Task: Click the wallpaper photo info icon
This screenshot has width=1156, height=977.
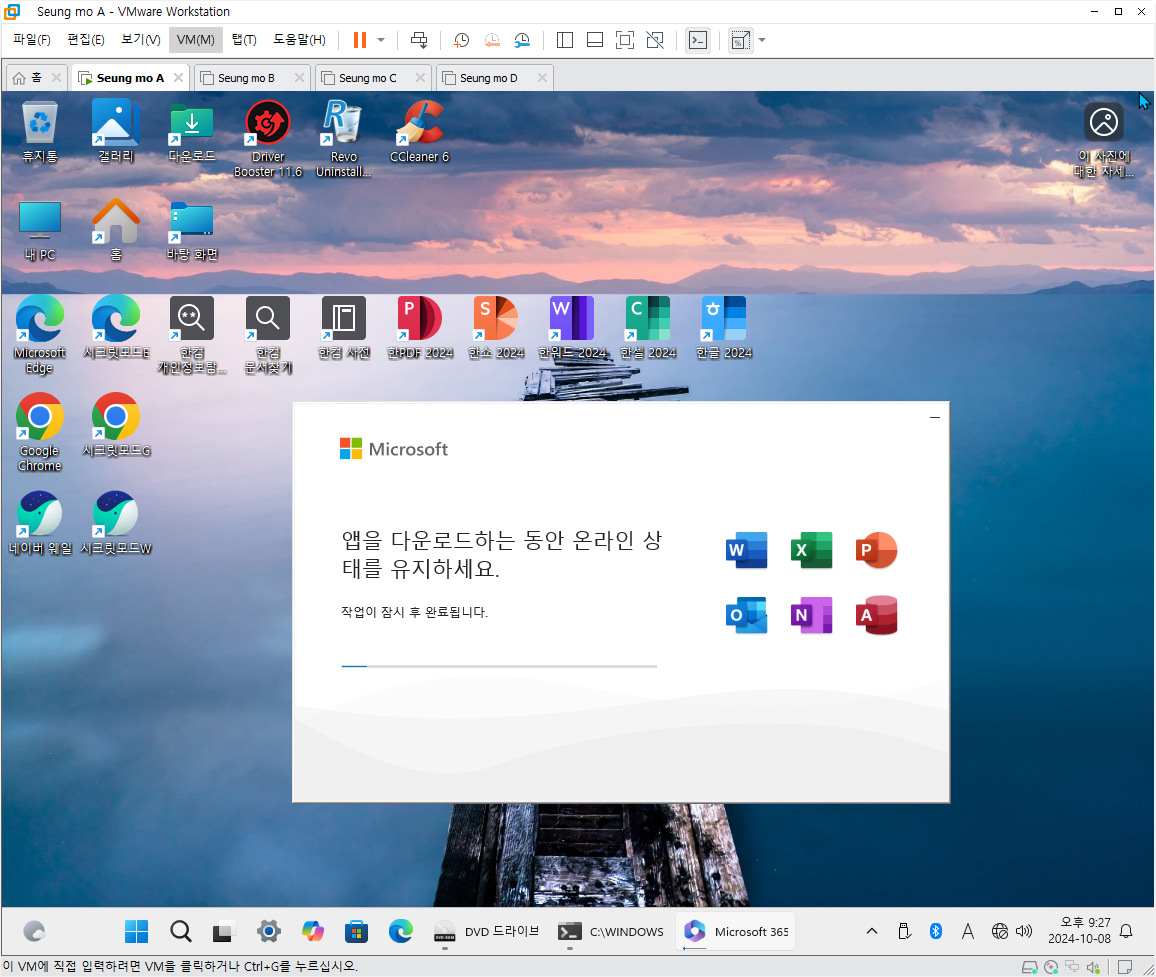Action: click(1103, 139)
